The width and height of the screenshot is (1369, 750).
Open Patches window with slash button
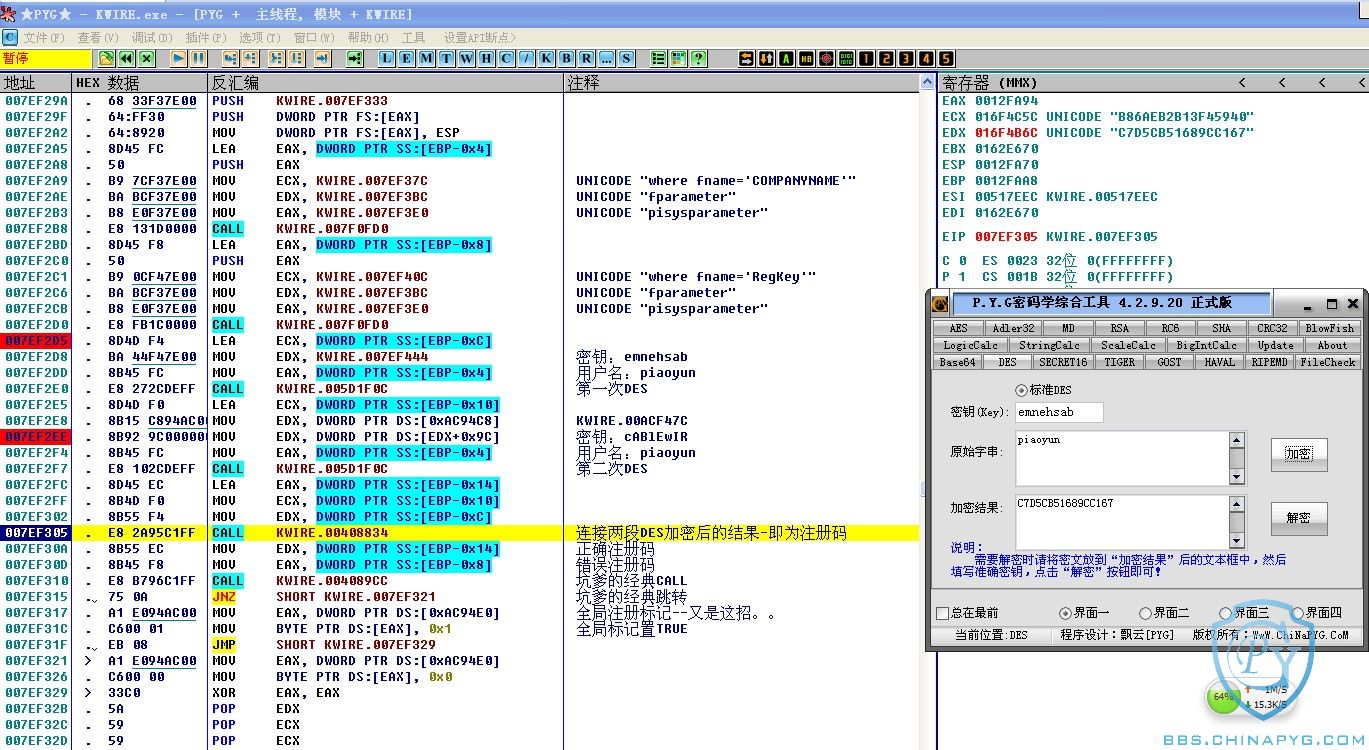point(526,58)
